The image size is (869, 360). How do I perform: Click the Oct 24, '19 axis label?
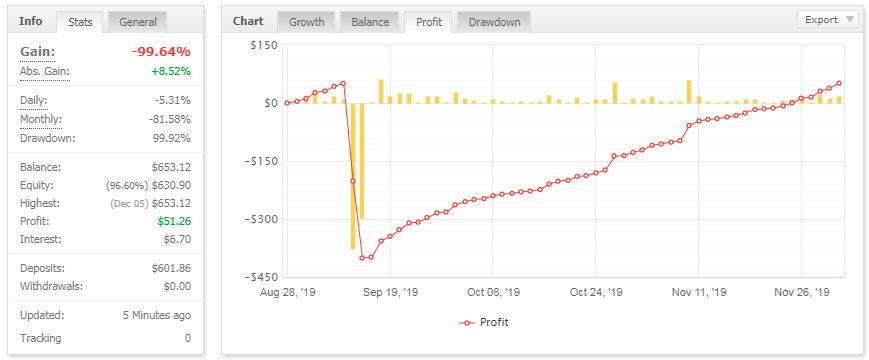pos(596,292)
